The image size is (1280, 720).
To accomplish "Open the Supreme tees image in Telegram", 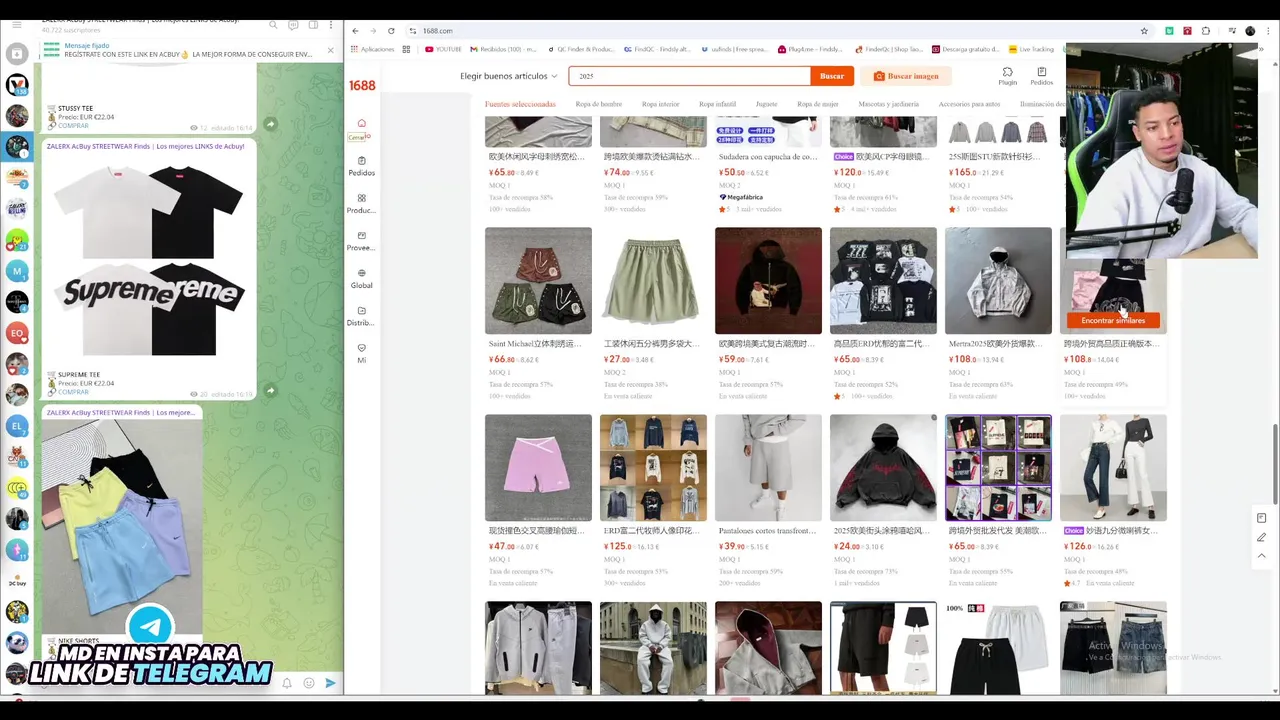I will (148, 260).
